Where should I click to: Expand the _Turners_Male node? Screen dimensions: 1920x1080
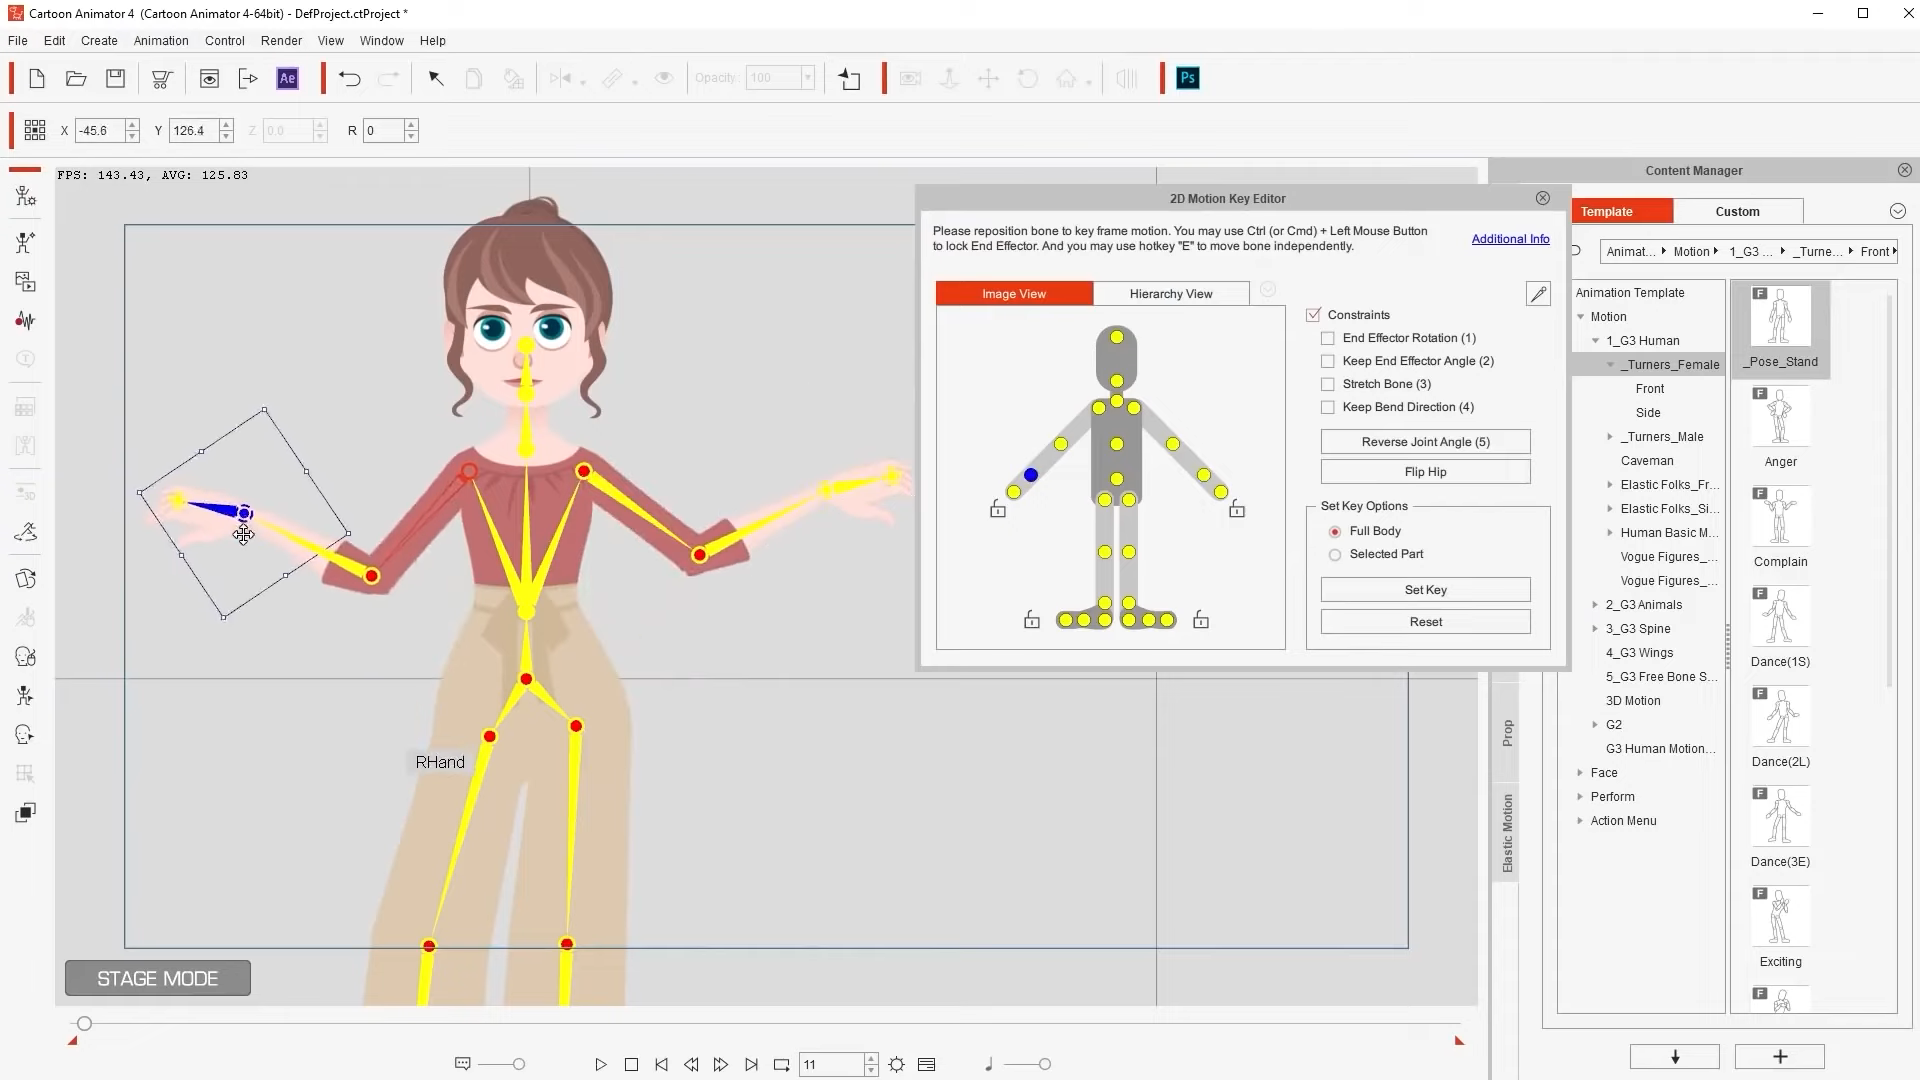[x=1610, y=437]
